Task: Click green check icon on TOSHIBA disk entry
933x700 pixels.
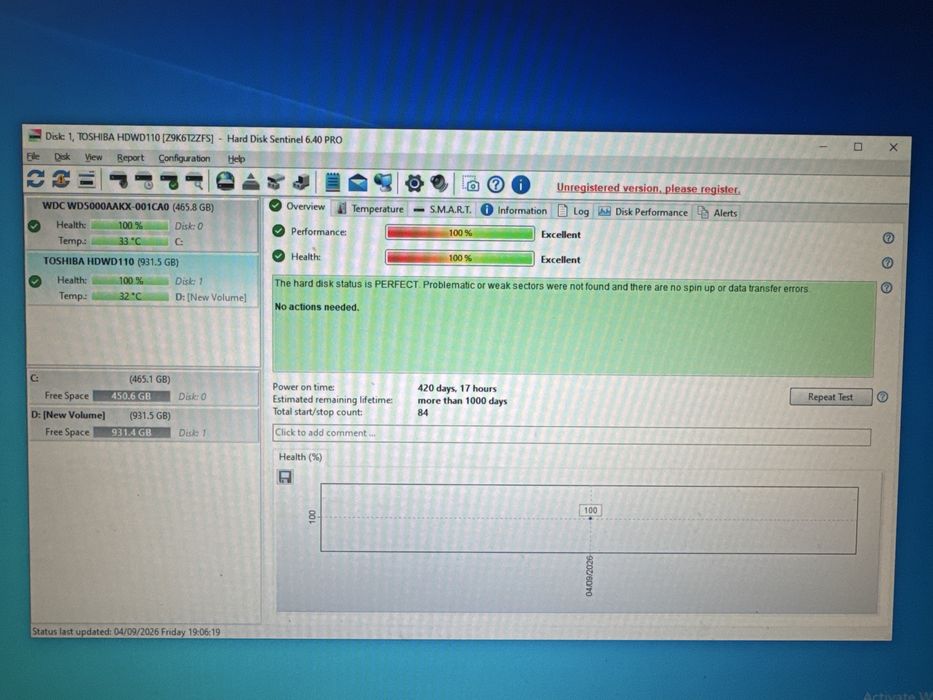Action: (x=35, y=281)
